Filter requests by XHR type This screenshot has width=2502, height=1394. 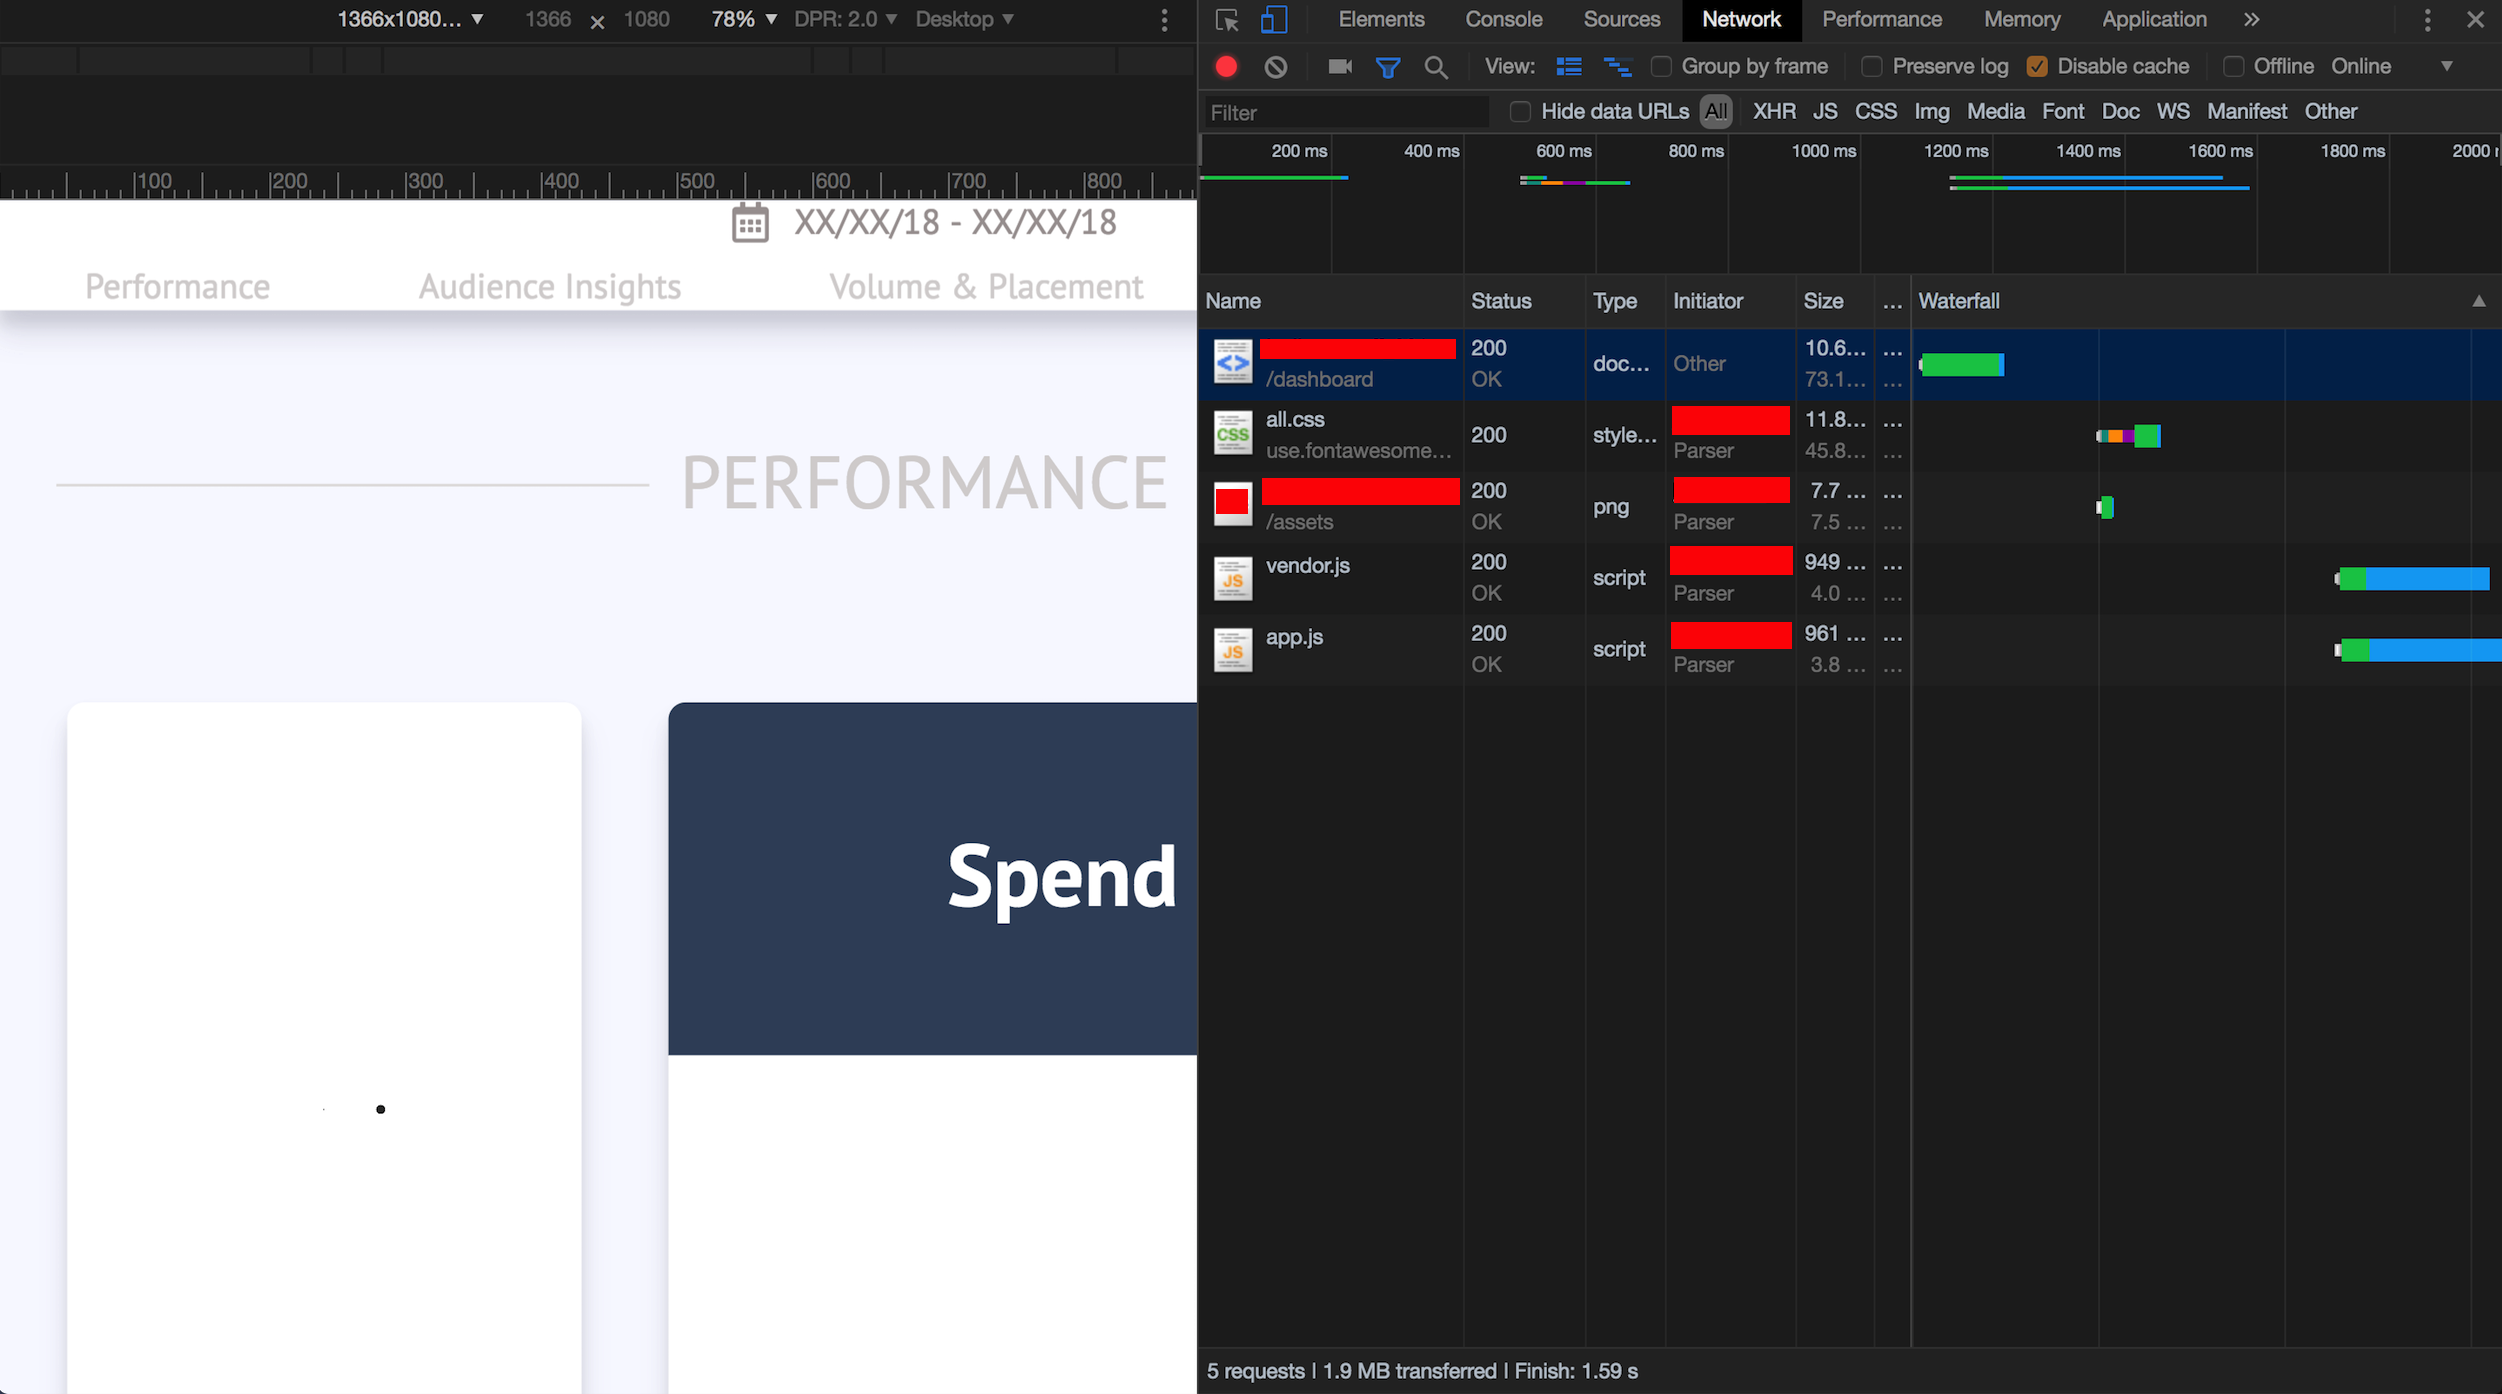[1773, 112]
